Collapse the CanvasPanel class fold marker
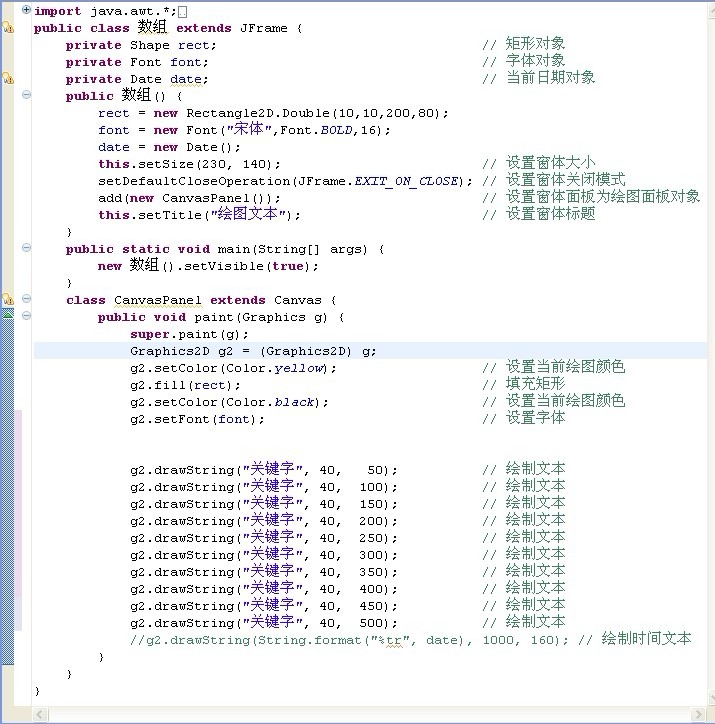This screenshot has height=724, width=715. point(26,300)
